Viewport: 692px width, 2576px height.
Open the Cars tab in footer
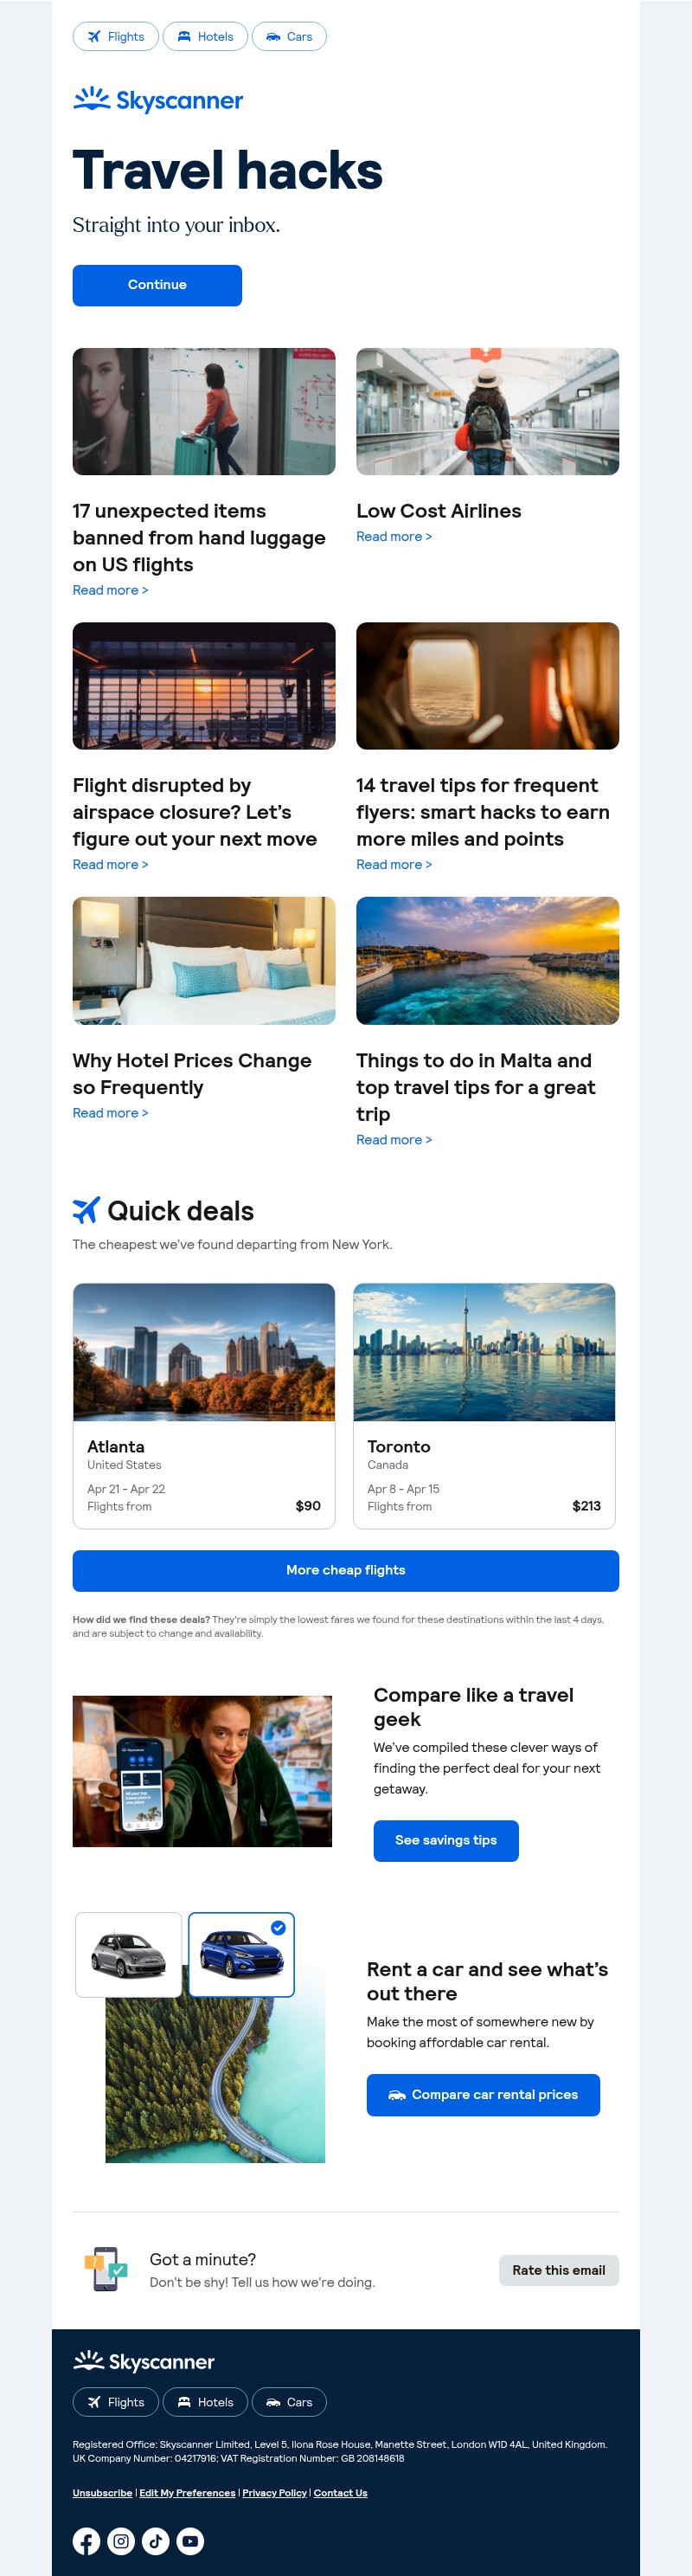pyautogui.click(x=289, y=2401)
